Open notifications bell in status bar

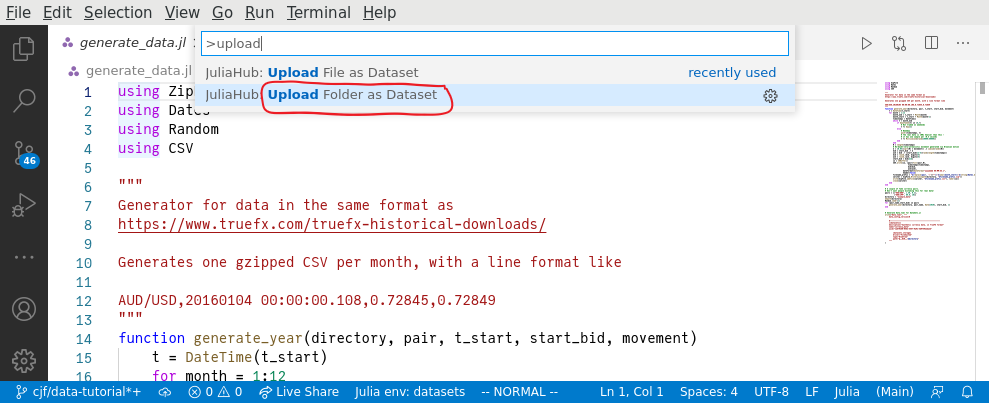[x=967, y=392]
